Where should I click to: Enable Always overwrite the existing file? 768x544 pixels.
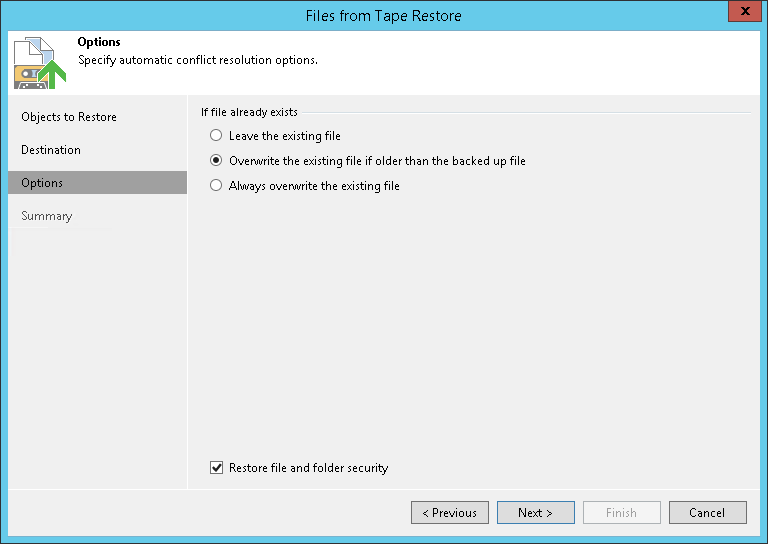point(216,186)
